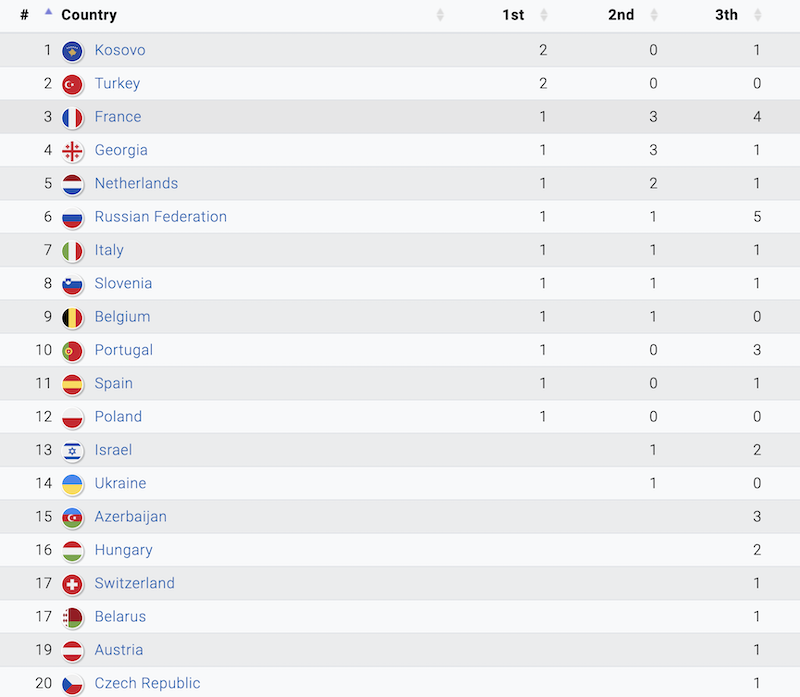Open the Ukraine country link

click(x=120, y=483)
